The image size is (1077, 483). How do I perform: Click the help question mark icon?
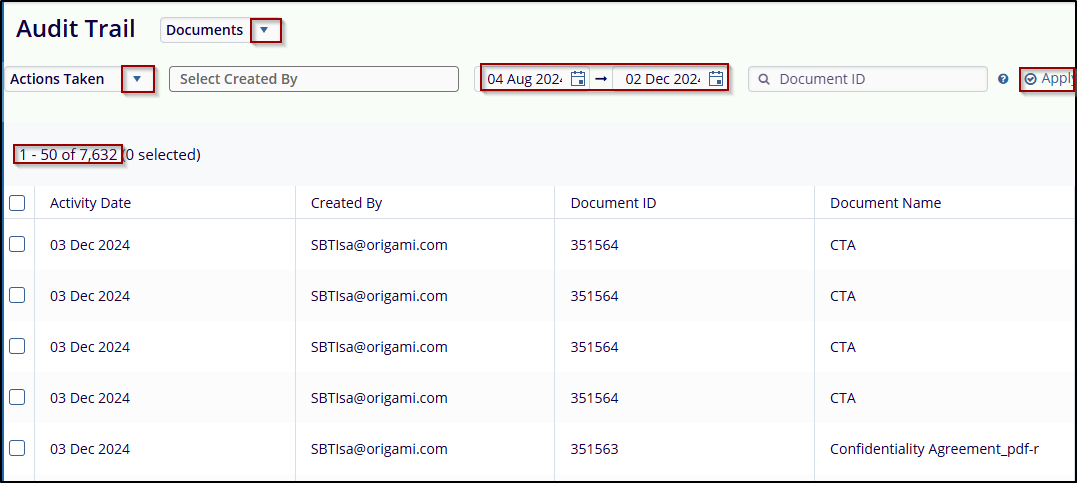(x=1003, y=79)
